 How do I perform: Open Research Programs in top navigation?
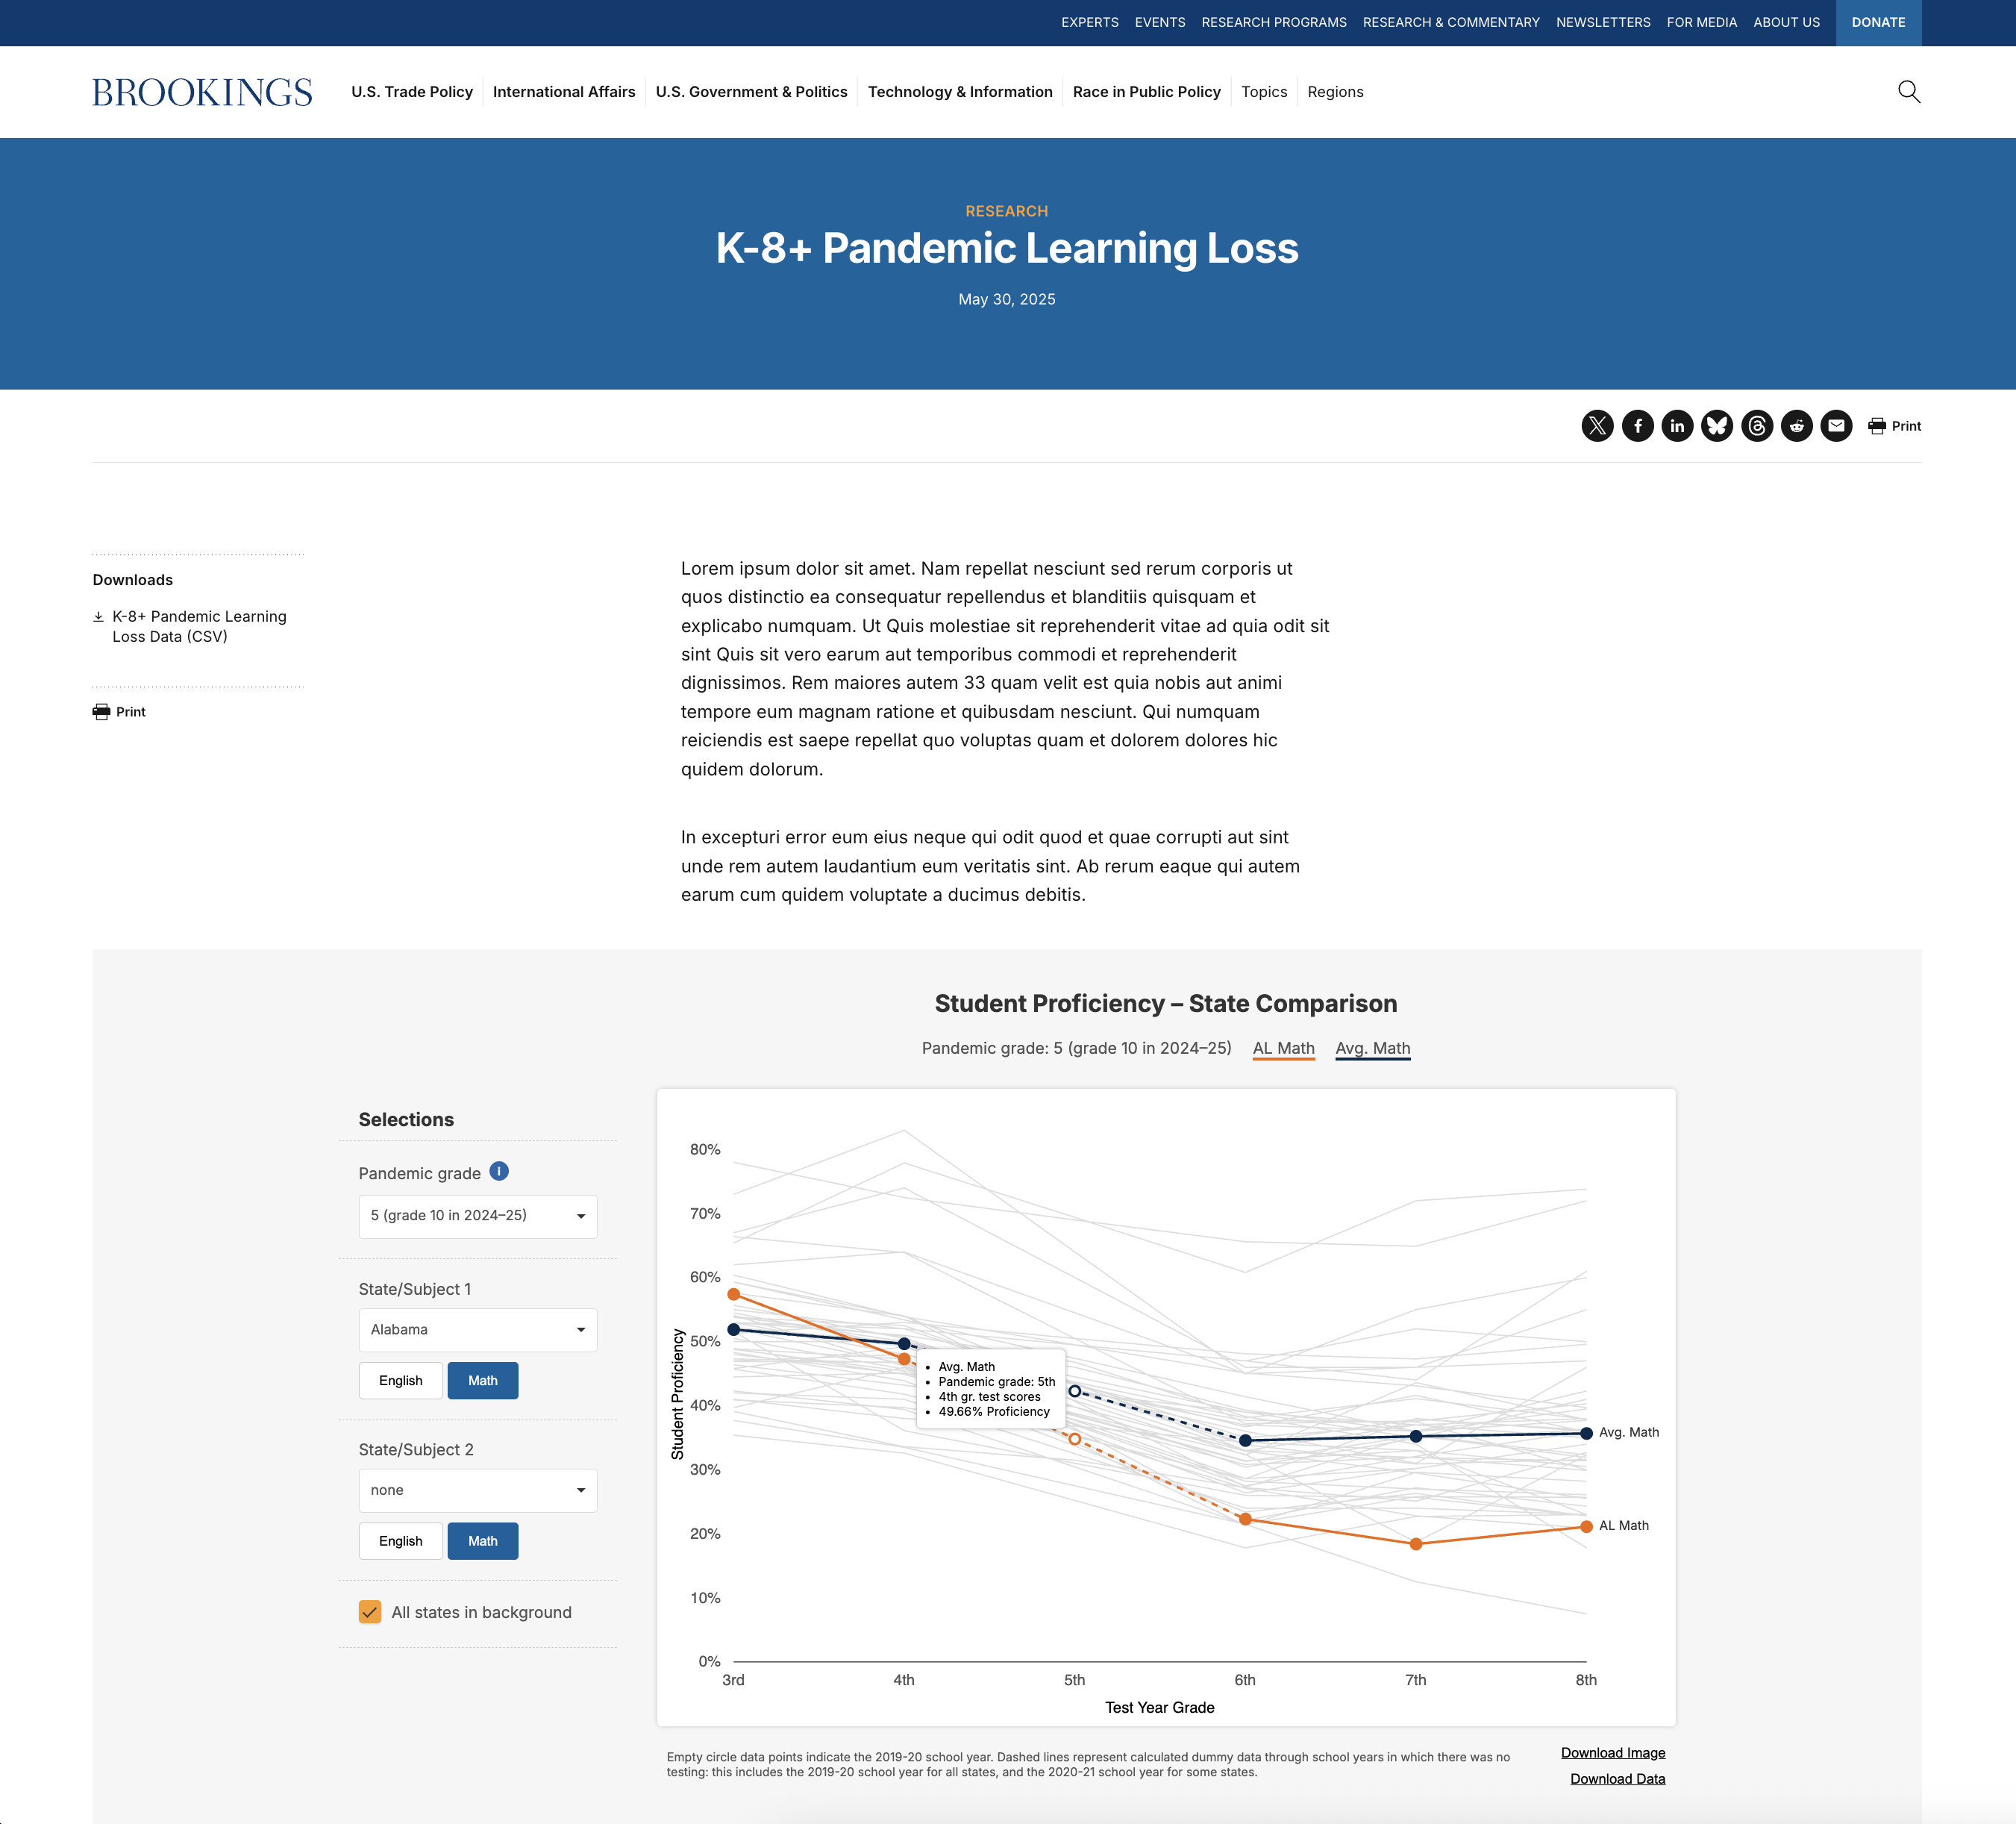(x=1273, y=22)
